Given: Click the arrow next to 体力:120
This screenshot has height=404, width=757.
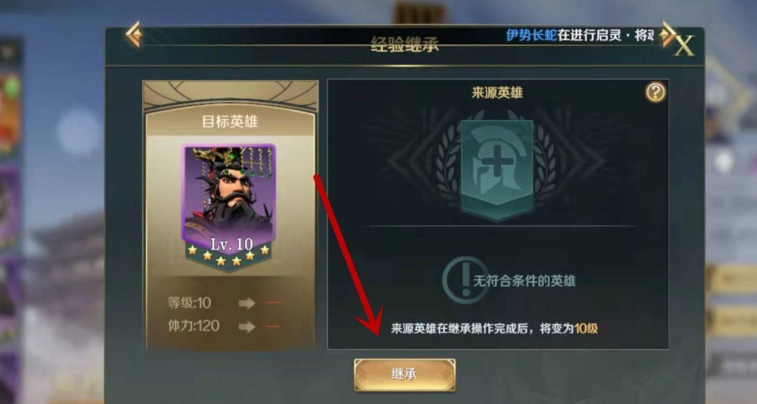Looking at the screenshot, I should [247, 327].
